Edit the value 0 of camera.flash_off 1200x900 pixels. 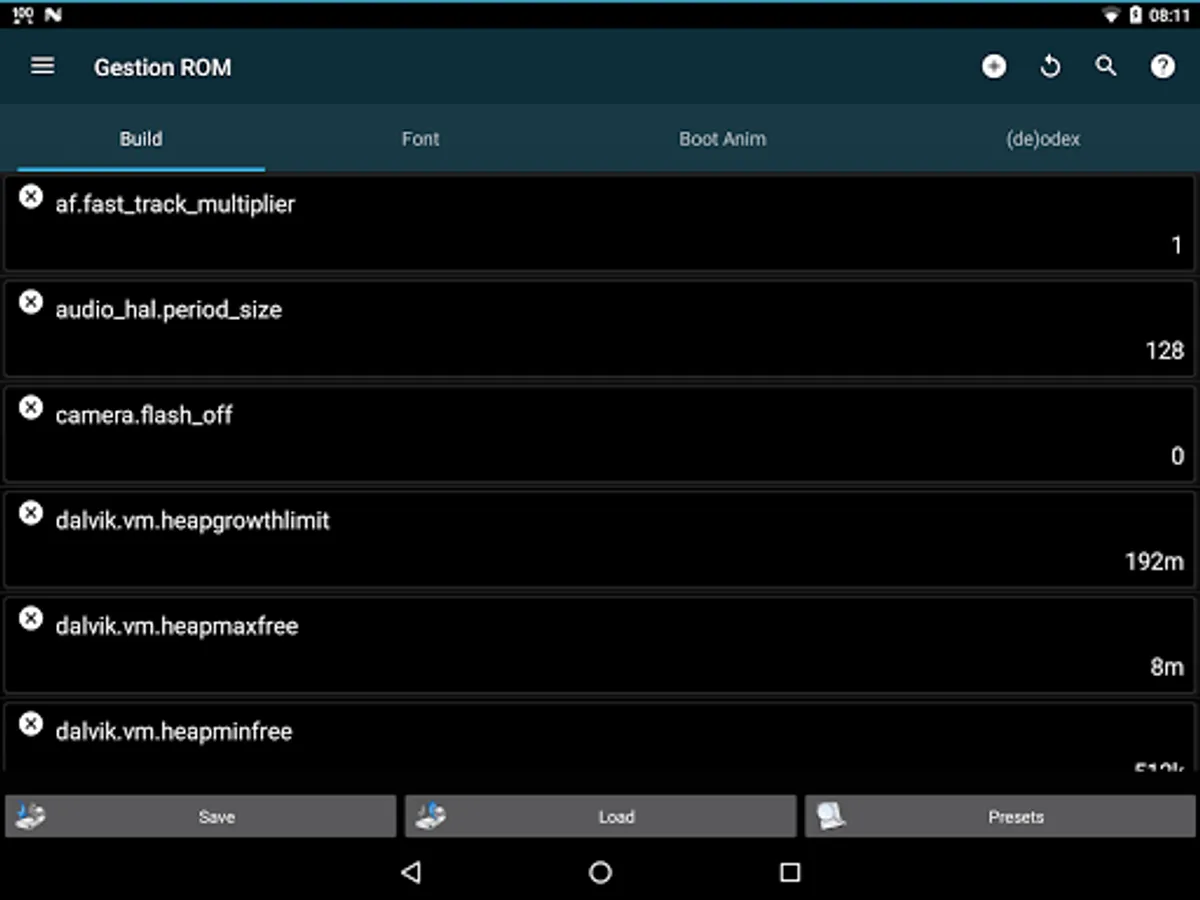pyautogui.click(x=1177, y=456)
